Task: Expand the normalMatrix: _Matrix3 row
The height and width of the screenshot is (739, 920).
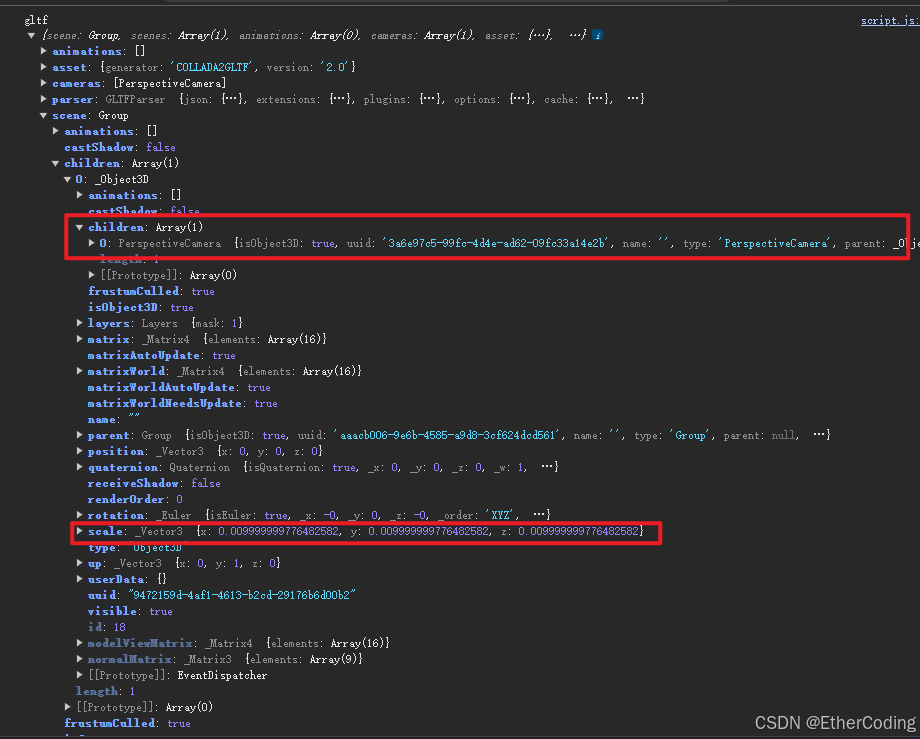Action: tap(80, 659)
